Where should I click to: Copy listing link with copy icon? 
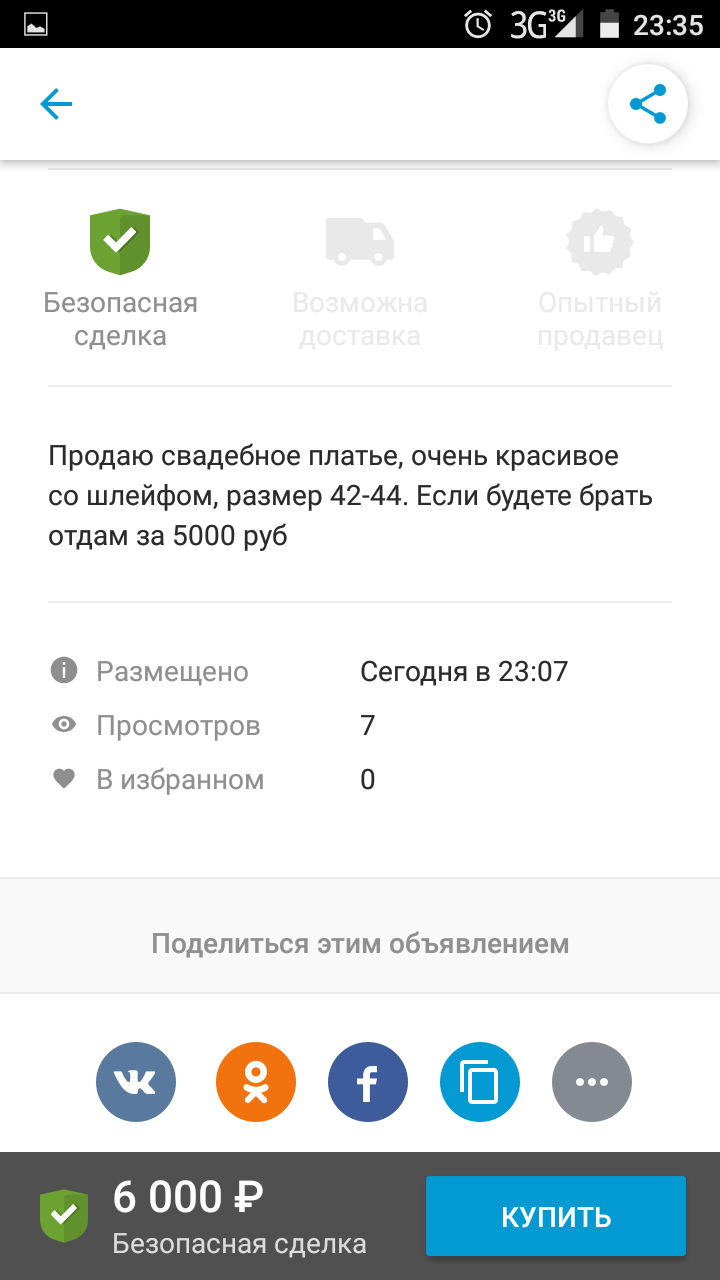click(x=480, y=1082)
